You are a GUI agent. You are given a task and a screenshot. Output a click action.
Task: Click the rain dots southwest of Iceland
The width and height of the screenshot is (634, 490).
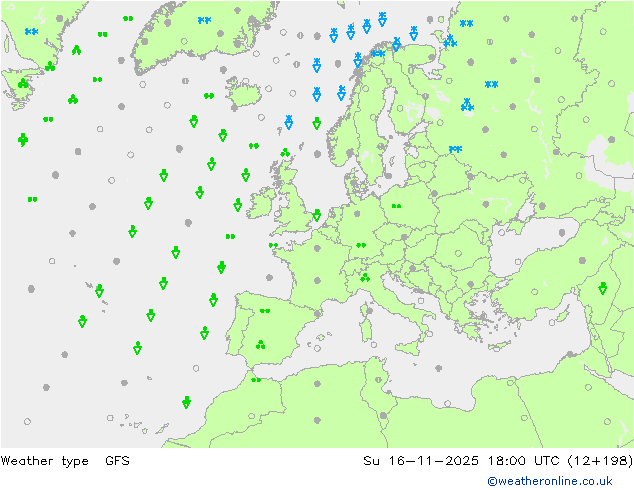[209, 96]
